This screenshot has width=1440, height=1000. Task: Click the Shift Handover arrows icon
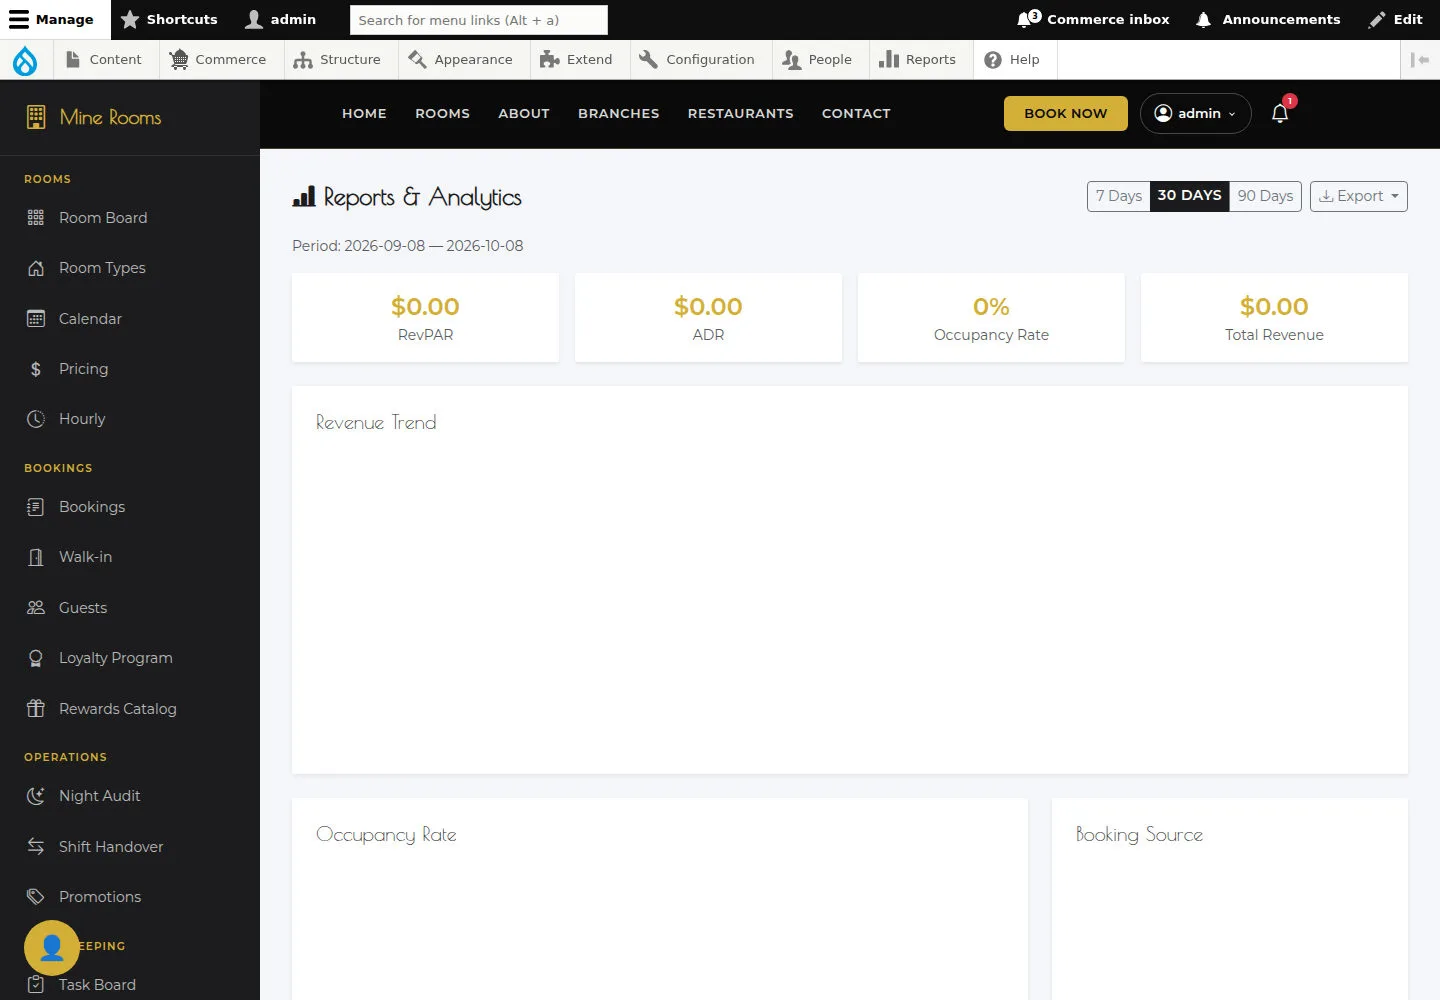[36, 847]
